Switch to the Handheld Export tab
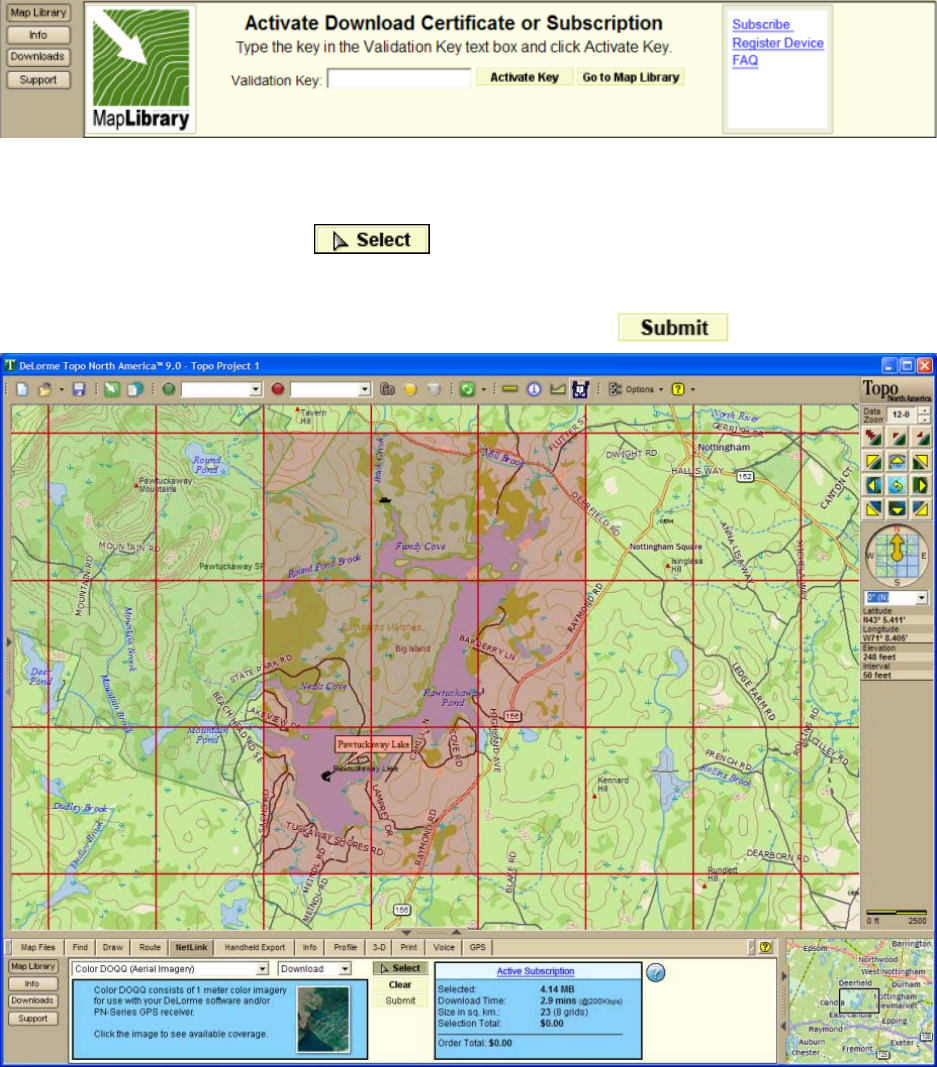The image size is (937, 1067). (254, 947)
